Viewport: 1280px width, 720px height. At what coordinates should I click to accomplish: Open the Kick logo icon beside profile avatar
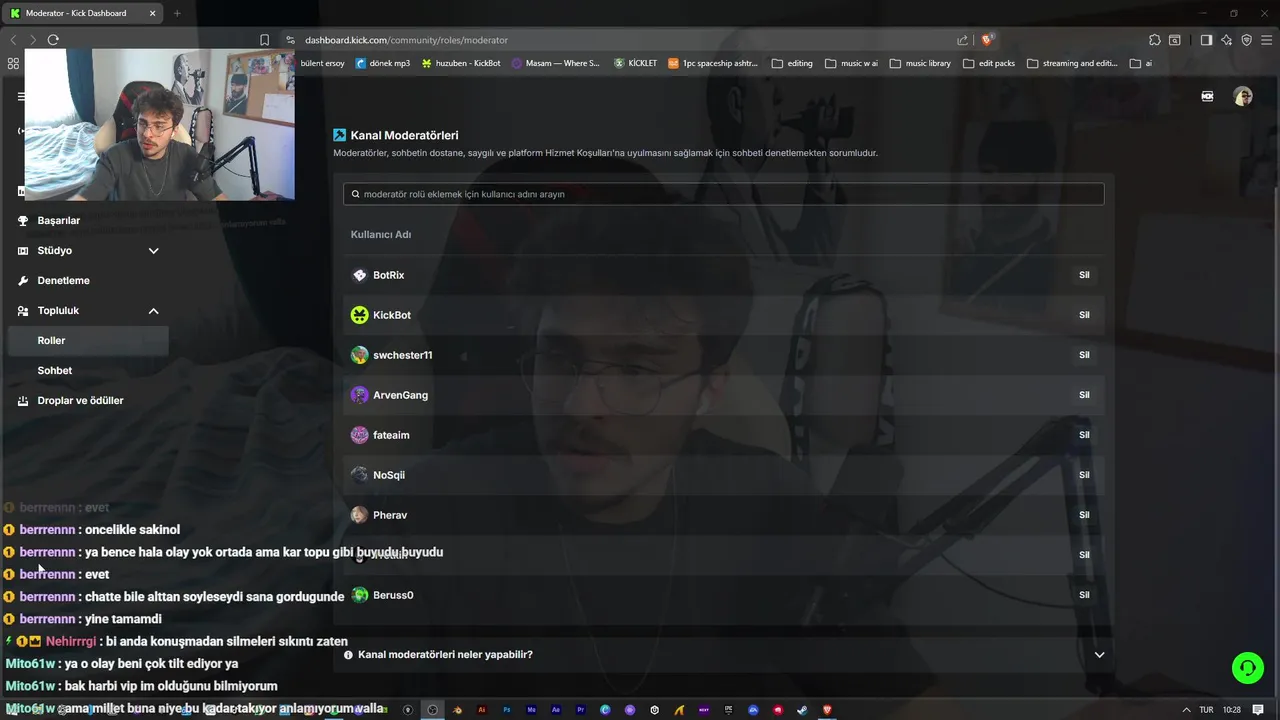click(x=1207, y=96)
